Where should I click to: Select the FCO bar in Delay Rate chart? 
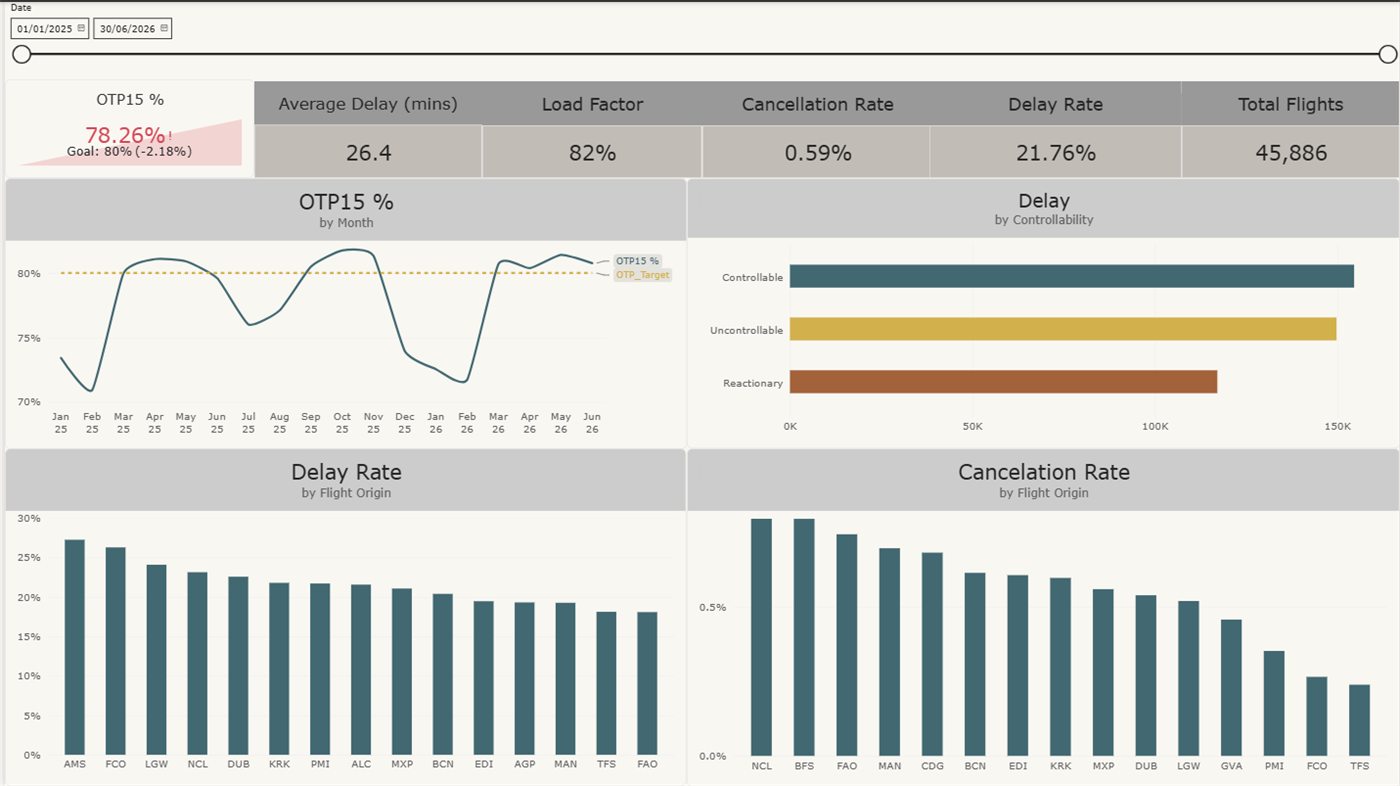pyautogui.click(x=116, y=651)
